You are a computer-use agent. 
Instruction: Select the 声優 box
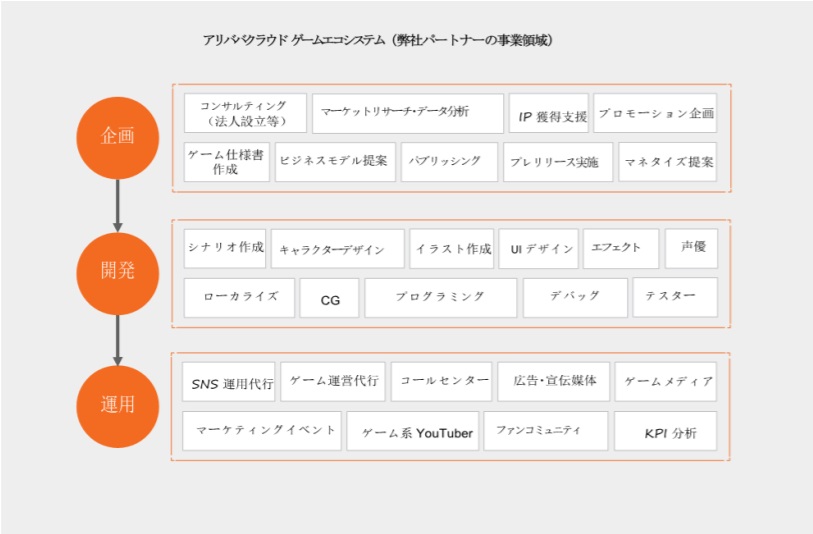click(x=691, y=249)
